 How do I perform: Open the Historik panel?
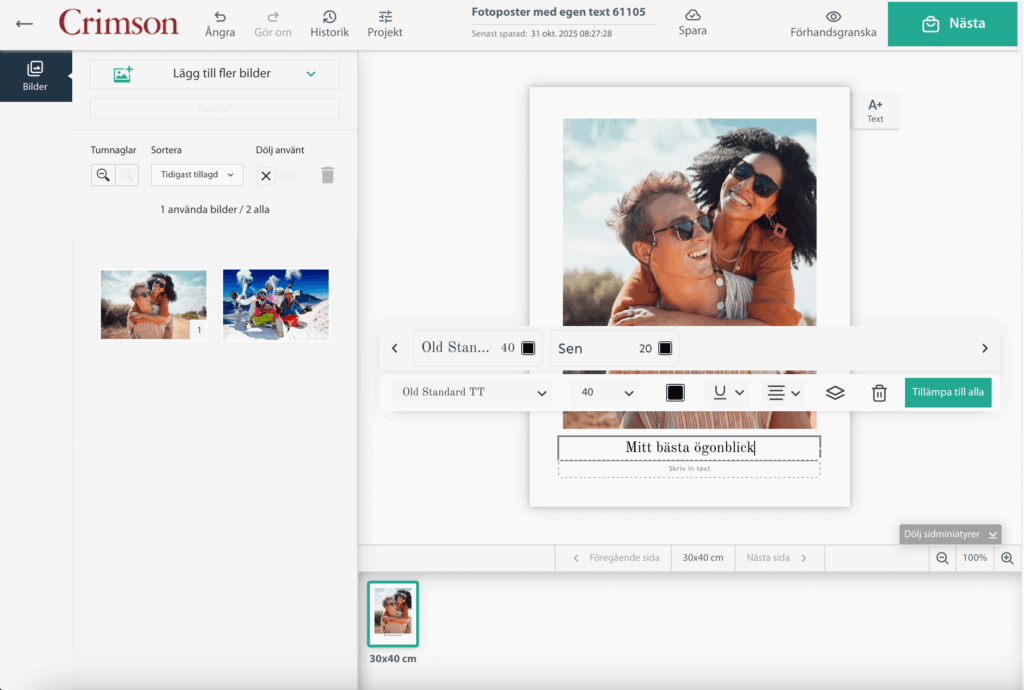pos(329,24)
